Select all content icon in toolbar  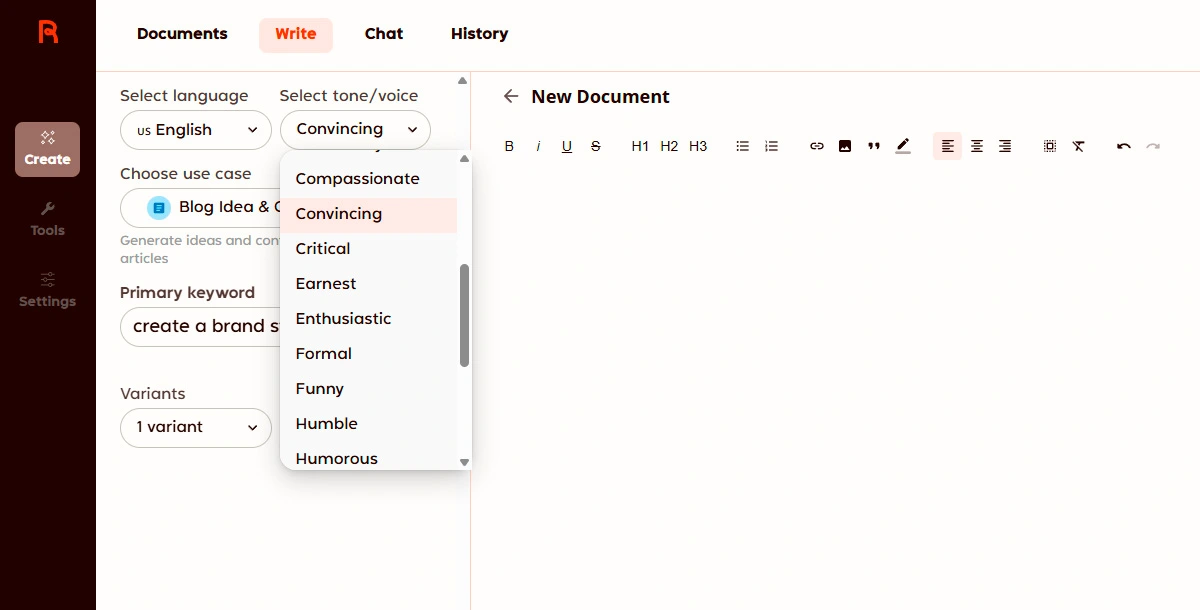coord(1050,146)
